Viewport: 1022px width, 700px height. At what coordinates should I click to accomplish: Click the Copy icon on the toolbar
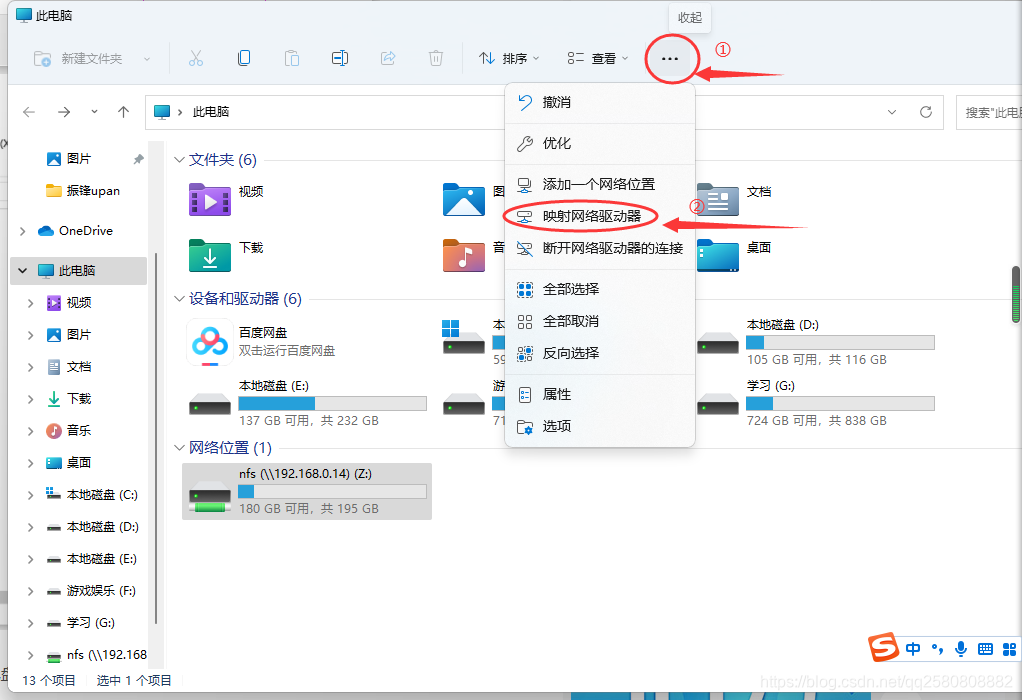coord(244,58)
